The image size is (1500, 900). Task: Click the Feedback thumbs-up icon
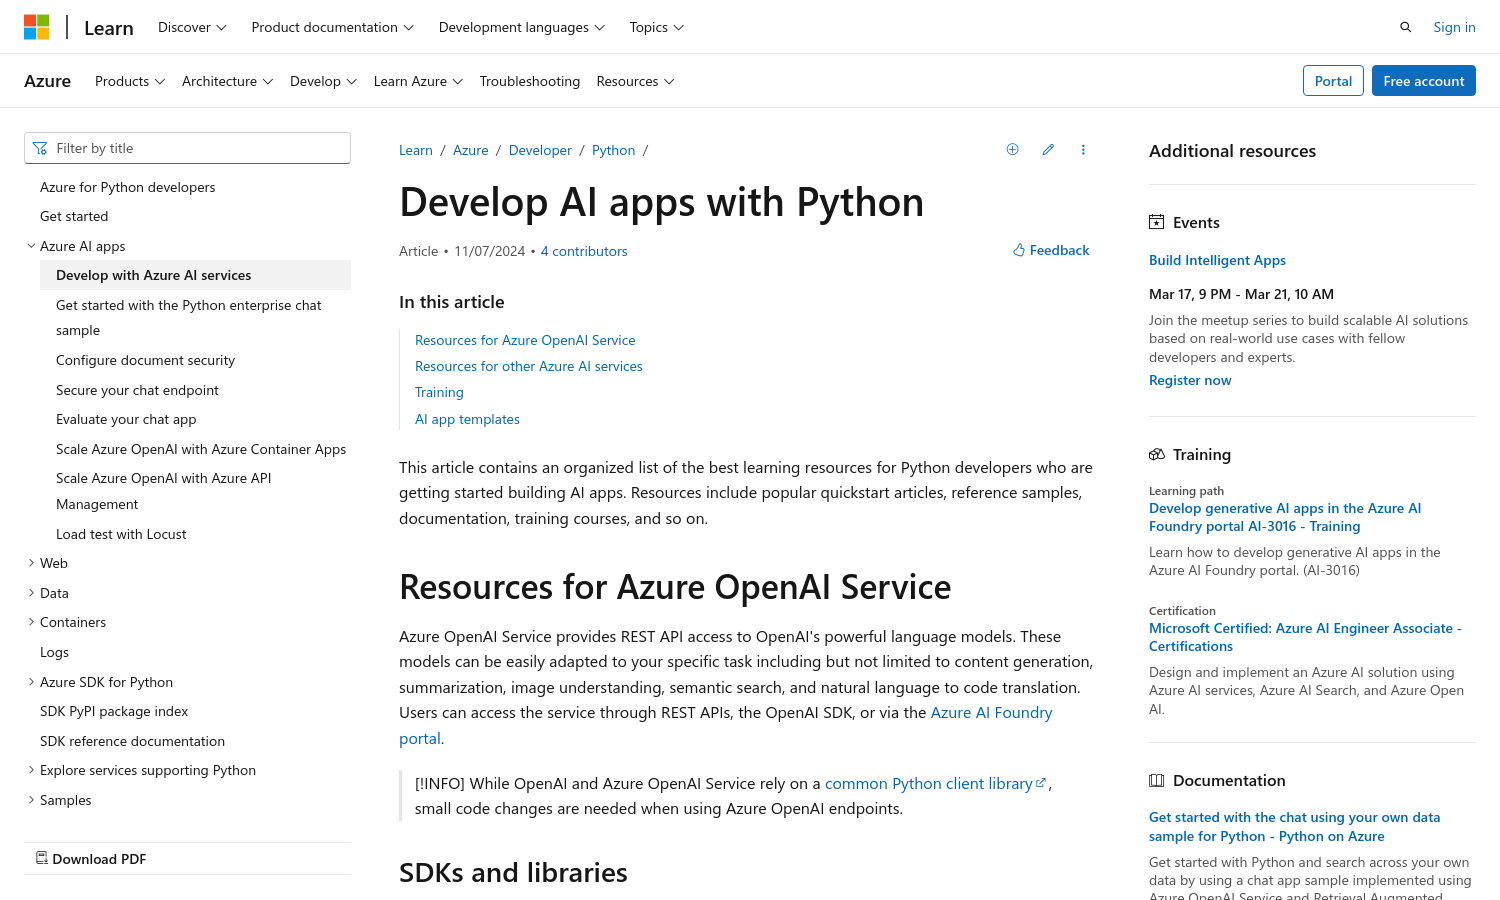pyautogui.click(x=1018, y=249)
